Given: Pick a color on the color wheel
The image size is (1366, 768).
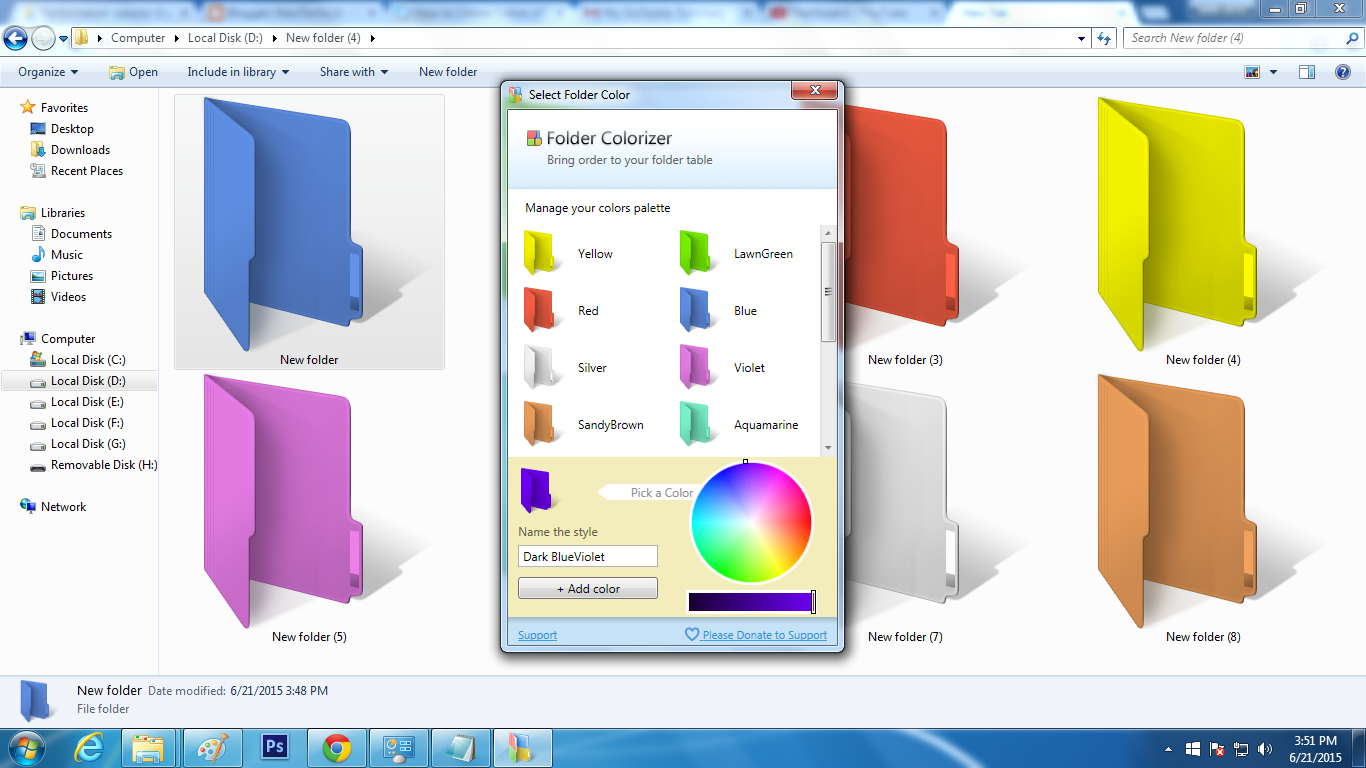Looking at the screenshot, I should point(751,522).
